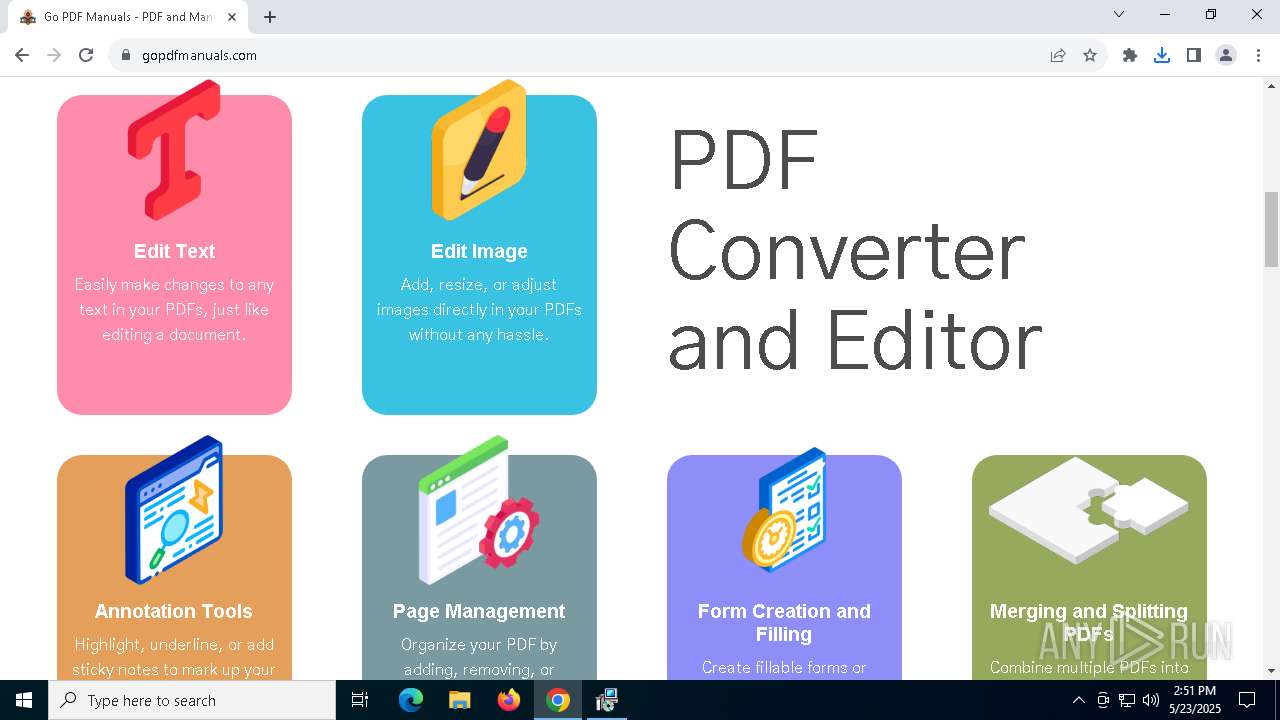Click the Edit Image card title
The height and width of the screenshot is (720, 1280).
point(479,251)
